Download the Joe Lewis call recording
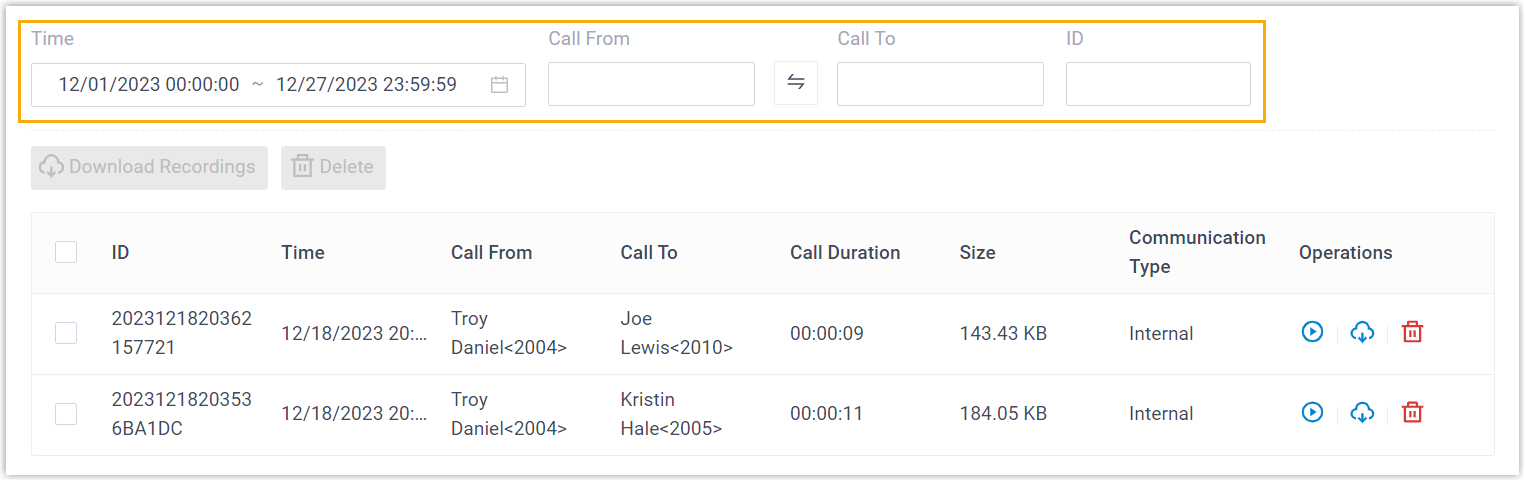Screen dimensions: 1525x481 coord(1362,332)
